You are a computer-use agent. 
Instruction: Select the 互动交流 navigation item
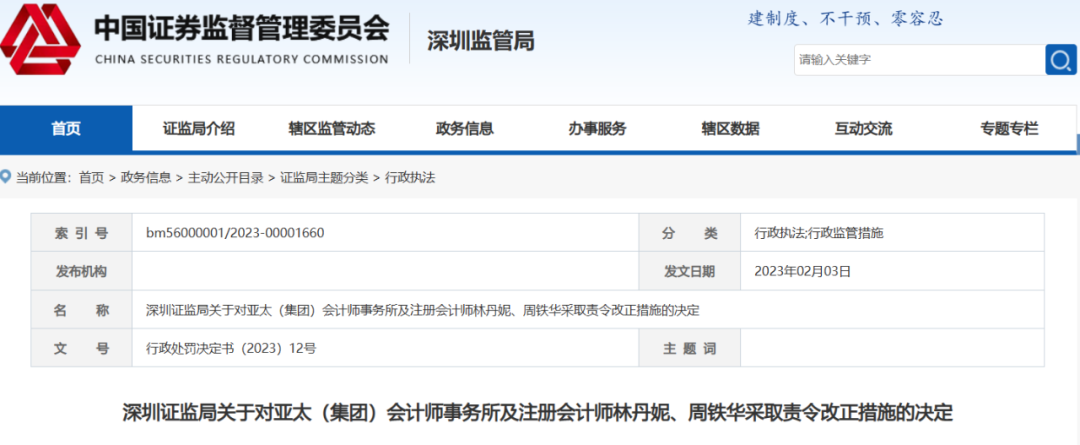pyautogui.click(x=864, y=129)
